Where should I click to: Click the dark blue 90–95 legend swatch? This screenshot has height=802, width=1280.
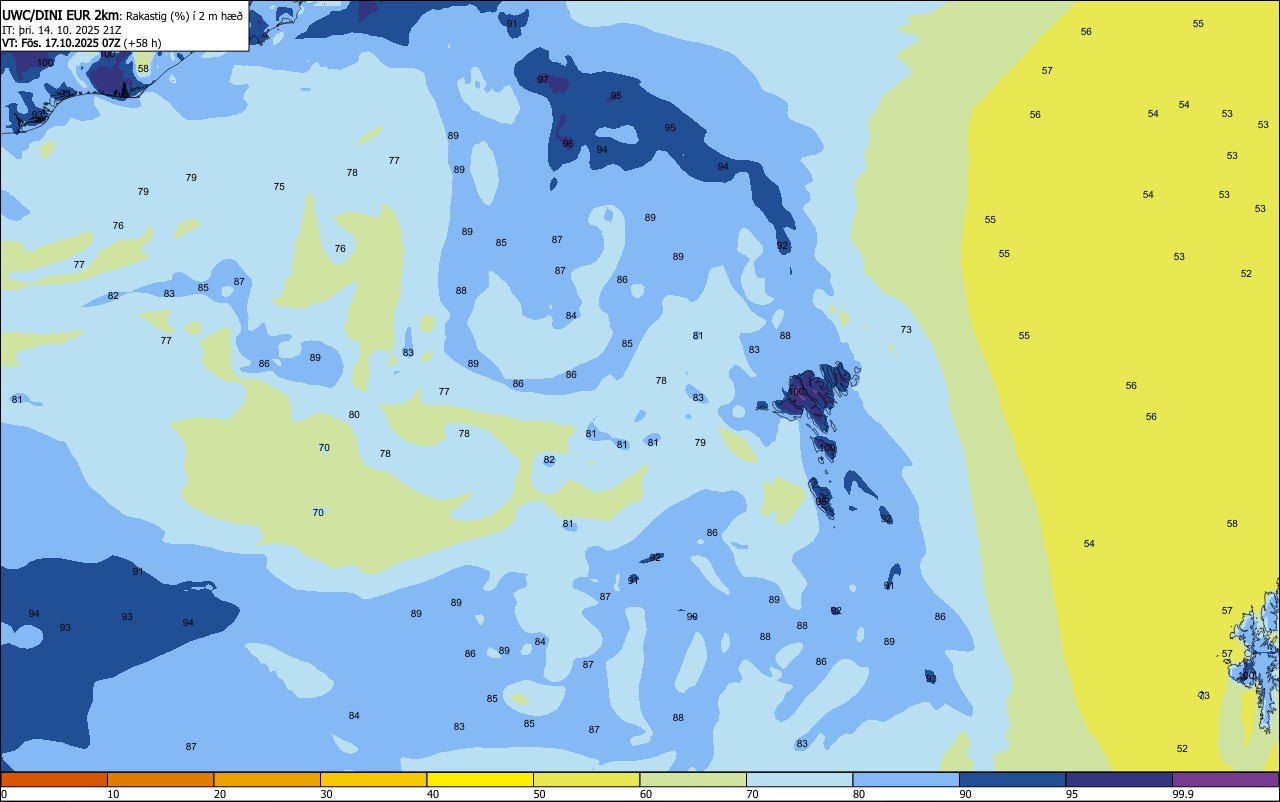click(1012, 779)
